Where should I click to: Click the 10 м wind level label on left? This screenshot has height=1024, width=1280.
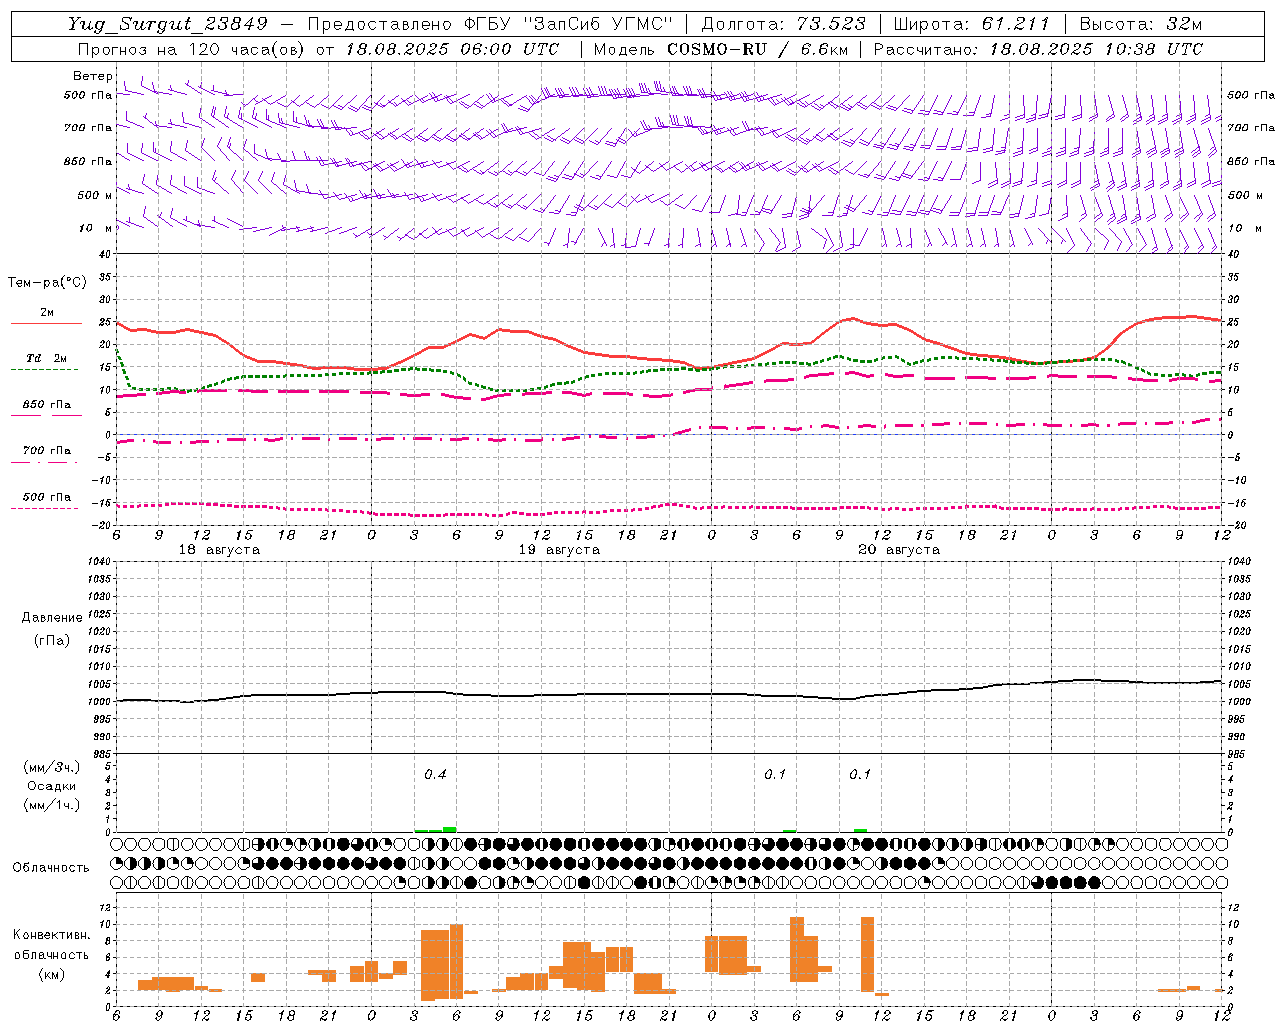(x=95, y=229)
